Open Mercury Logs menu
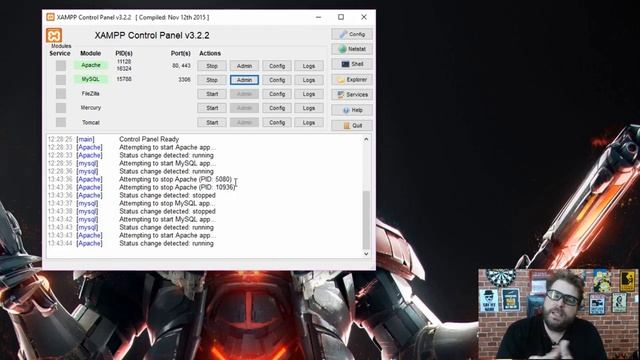The width and height of the screenshot is (640, 360). pos(309,108)
